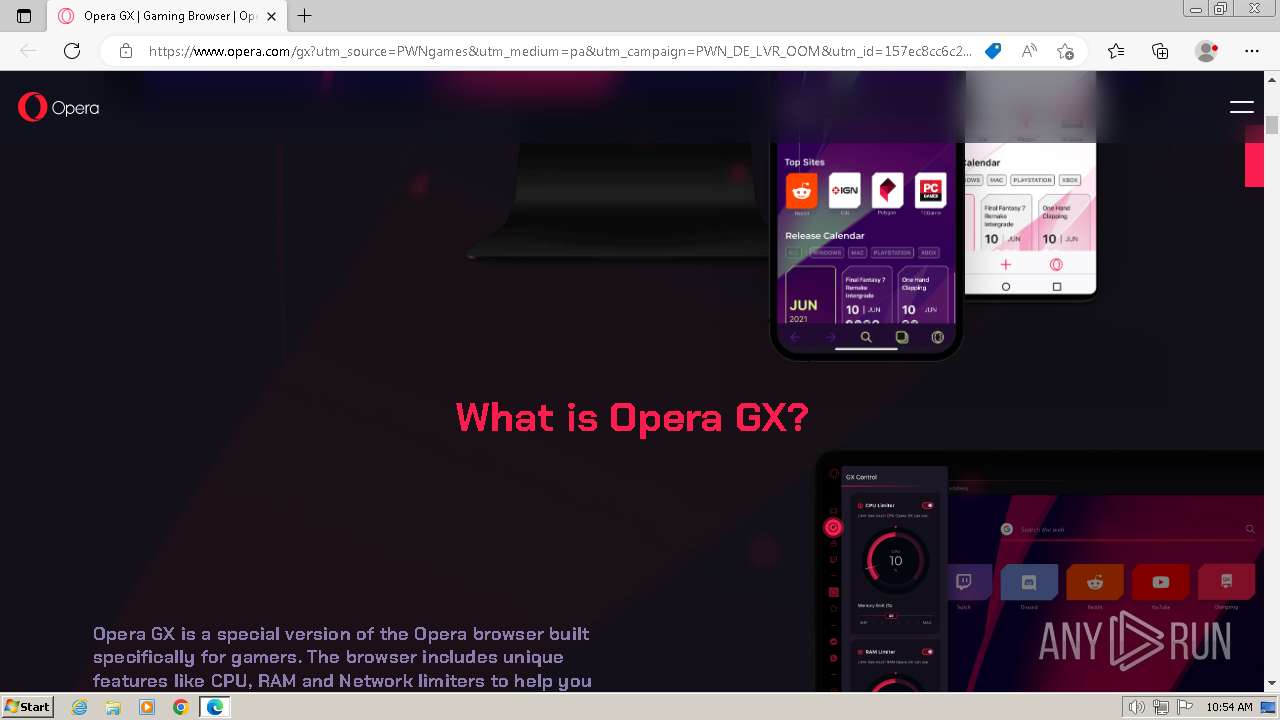Click the Release Calendar heading on phone
Screen dimensions: 1280x720
[x=824, y=236]
